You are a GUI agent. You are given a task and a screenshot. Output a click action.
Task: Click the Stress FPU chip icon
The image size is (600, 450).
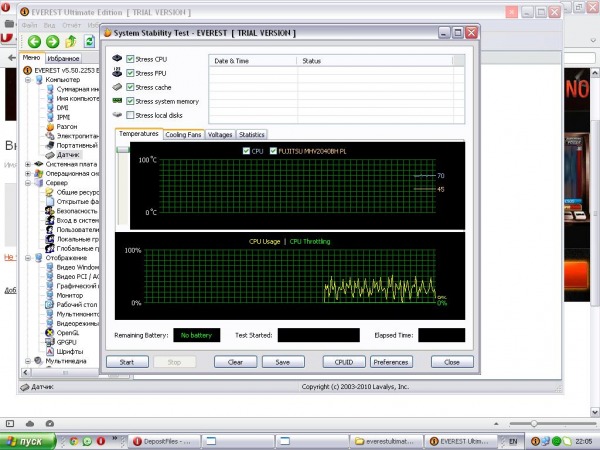pos(117,72)
